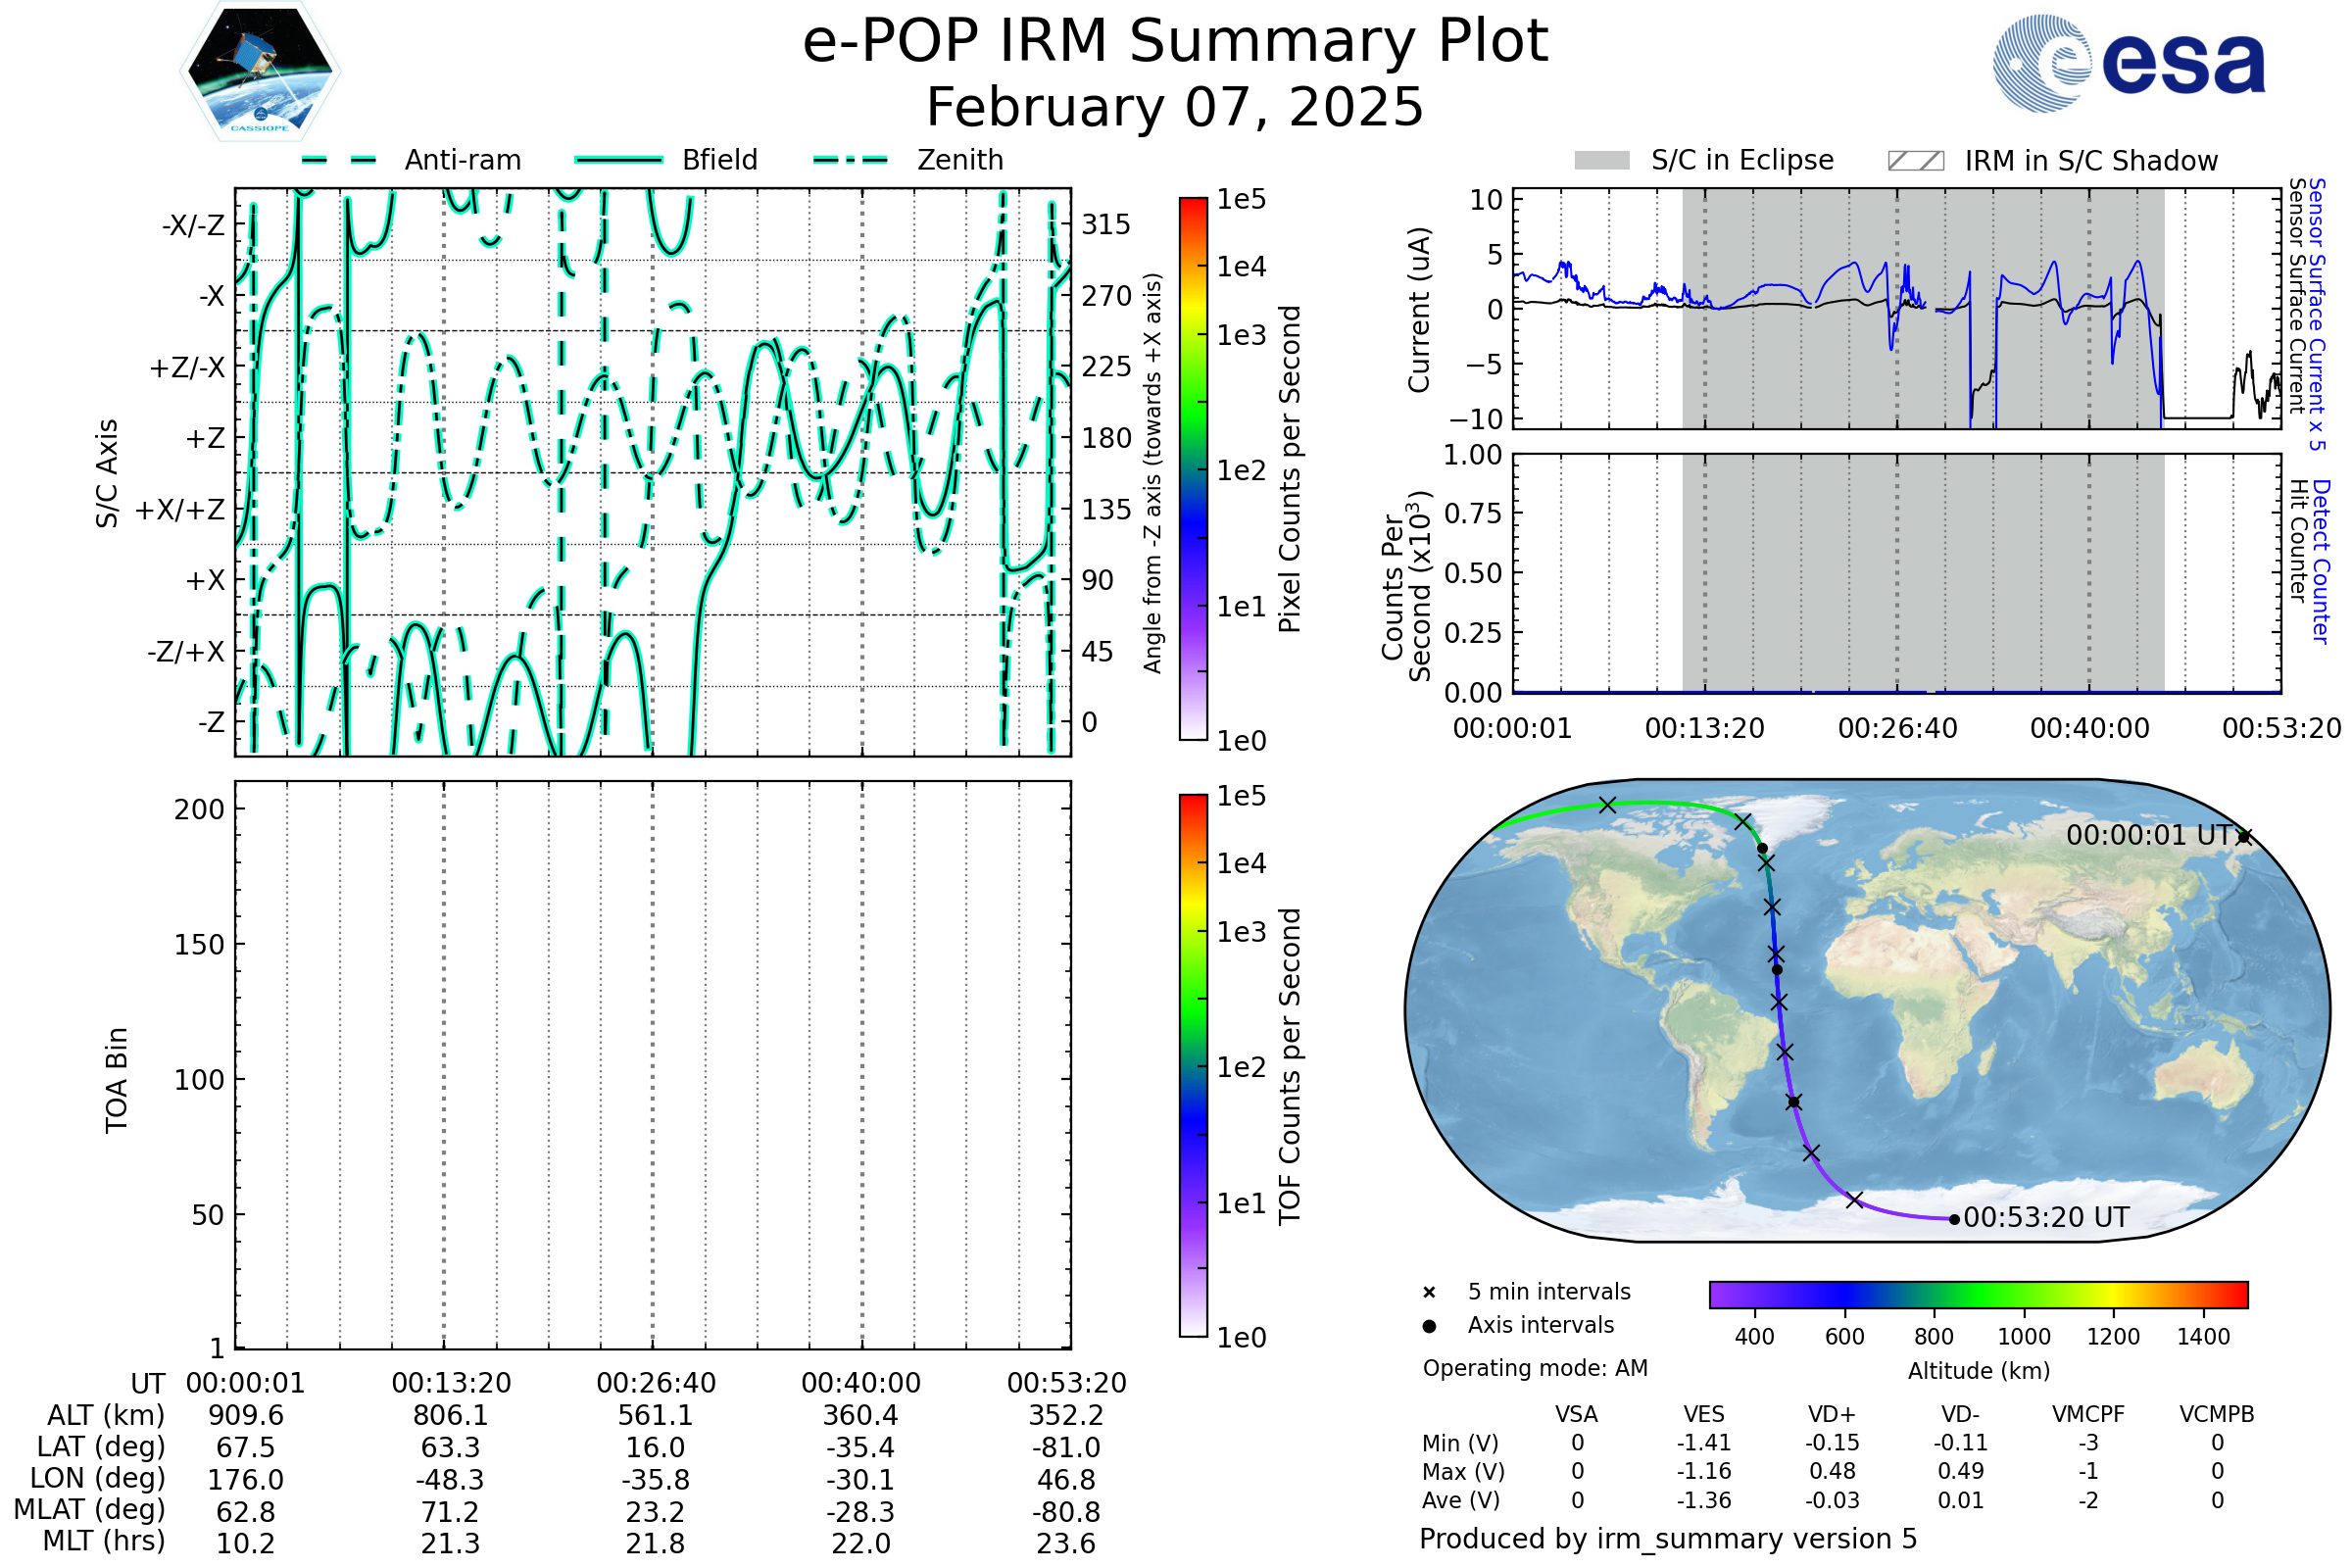
Task: Click the VMCPF column header in voltage table
Action: tap(2088, 1414)
